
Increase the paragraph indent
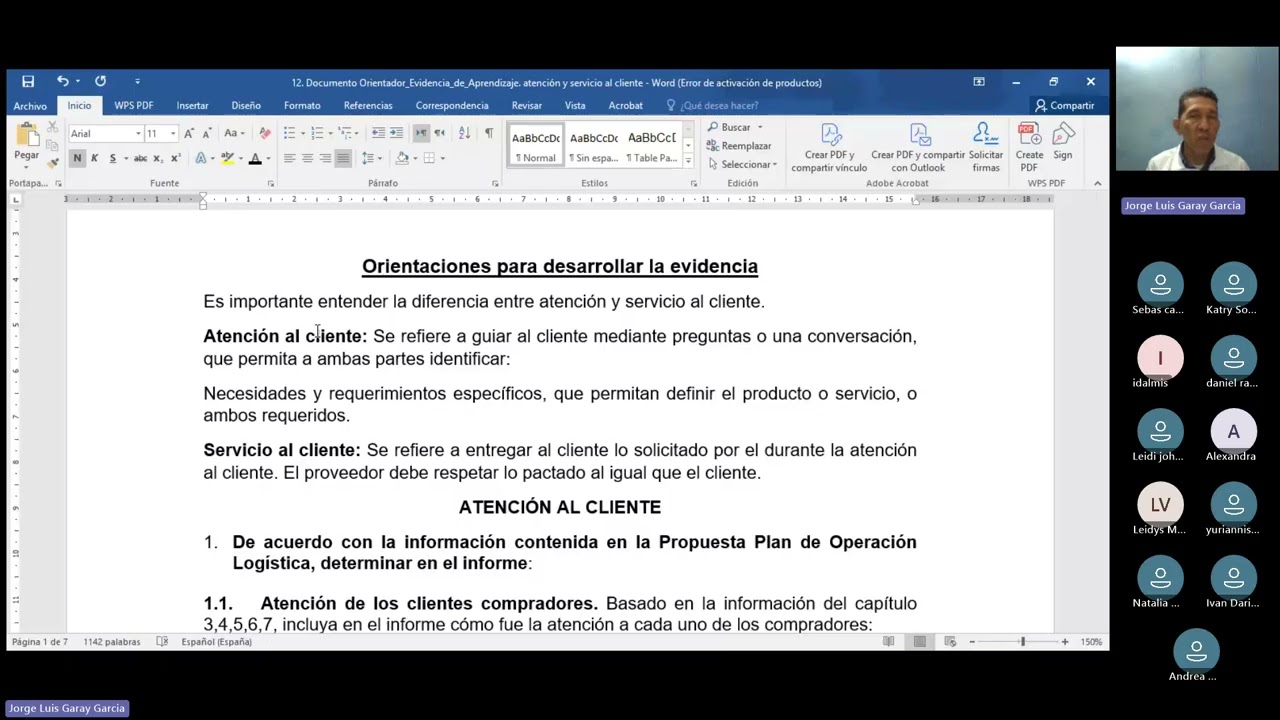point(397,133)
